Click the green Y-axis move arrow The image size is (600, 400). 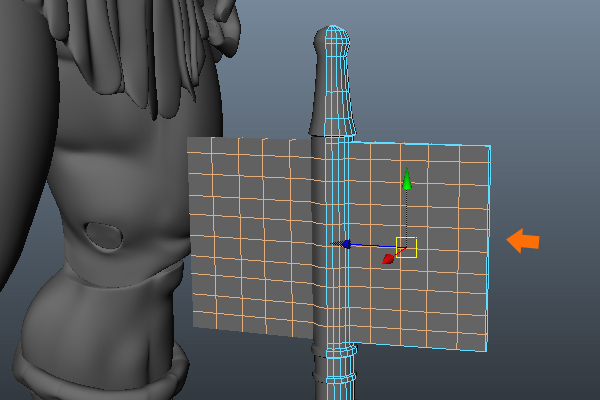tap(407, 178)
